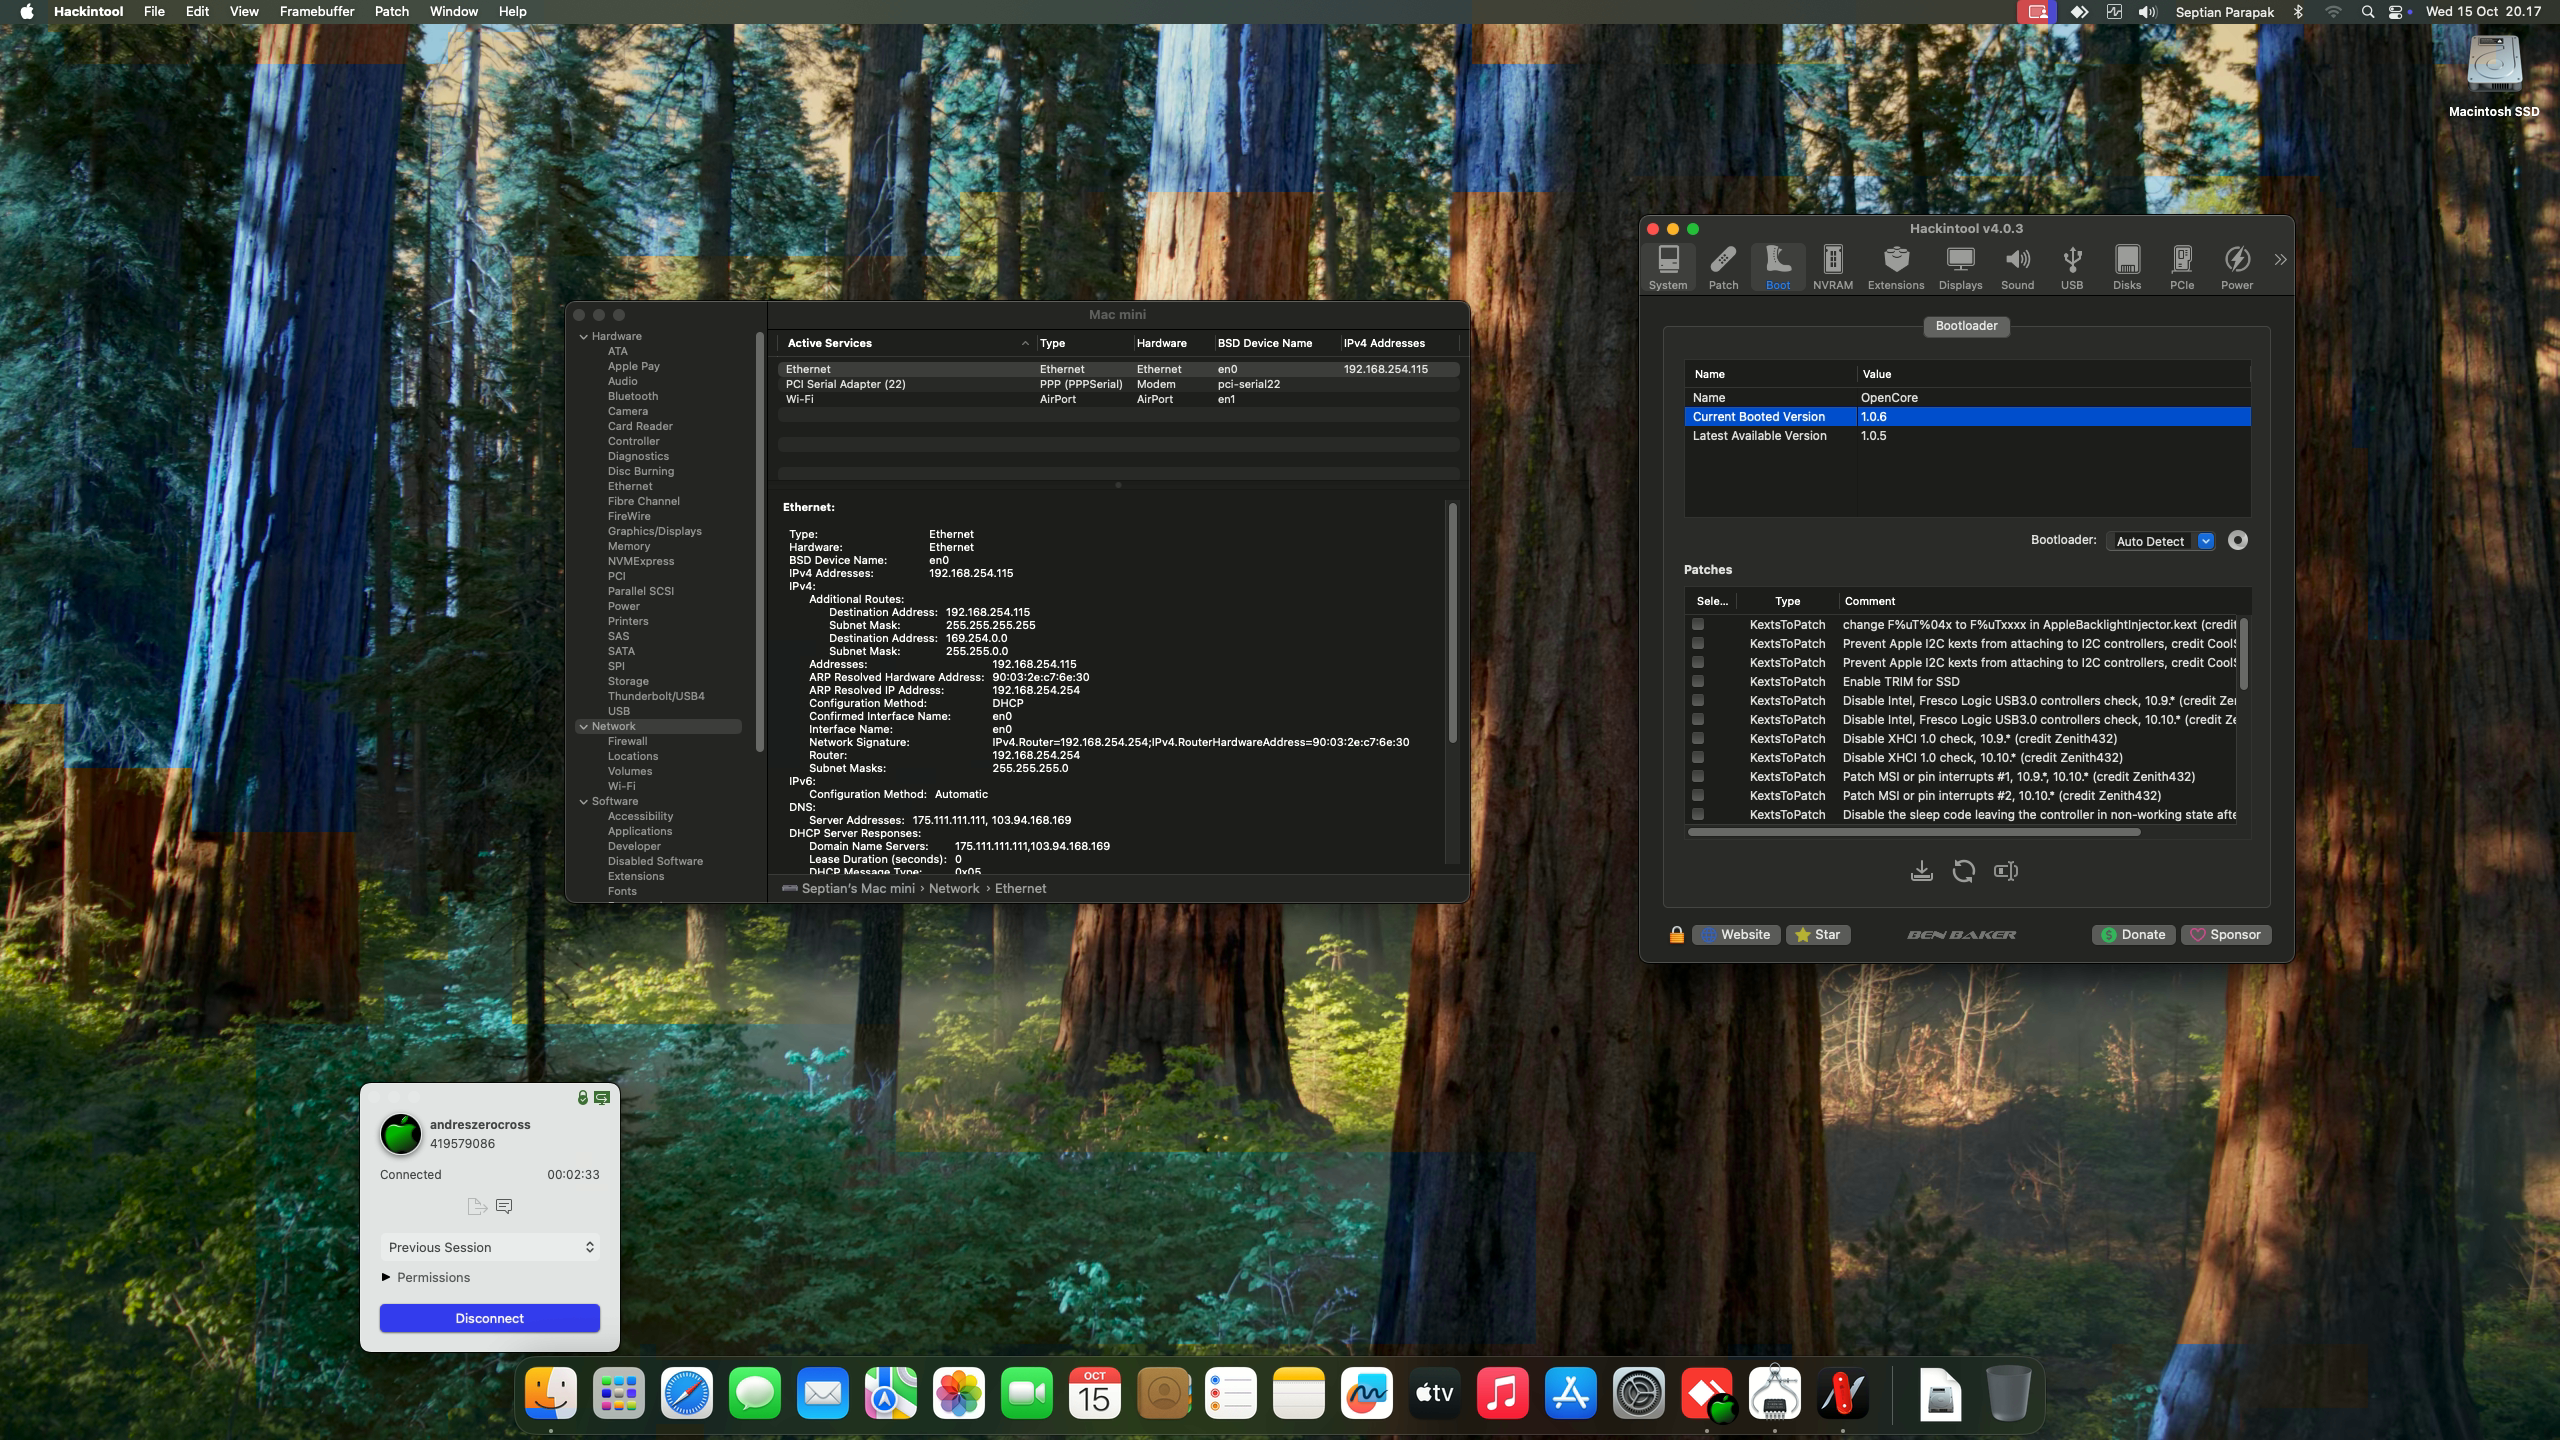The width and height of the screenshot is (2560, 1440).
Task: Open the System tab in Hackintool toolbar
Action: (x=1668, y=267)
